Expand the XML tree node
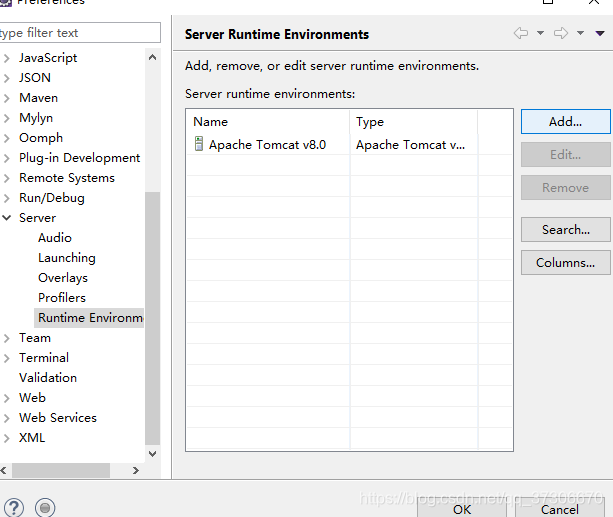Image resolution: width=613 pixels, height=517 pixels. pos(6,438)
